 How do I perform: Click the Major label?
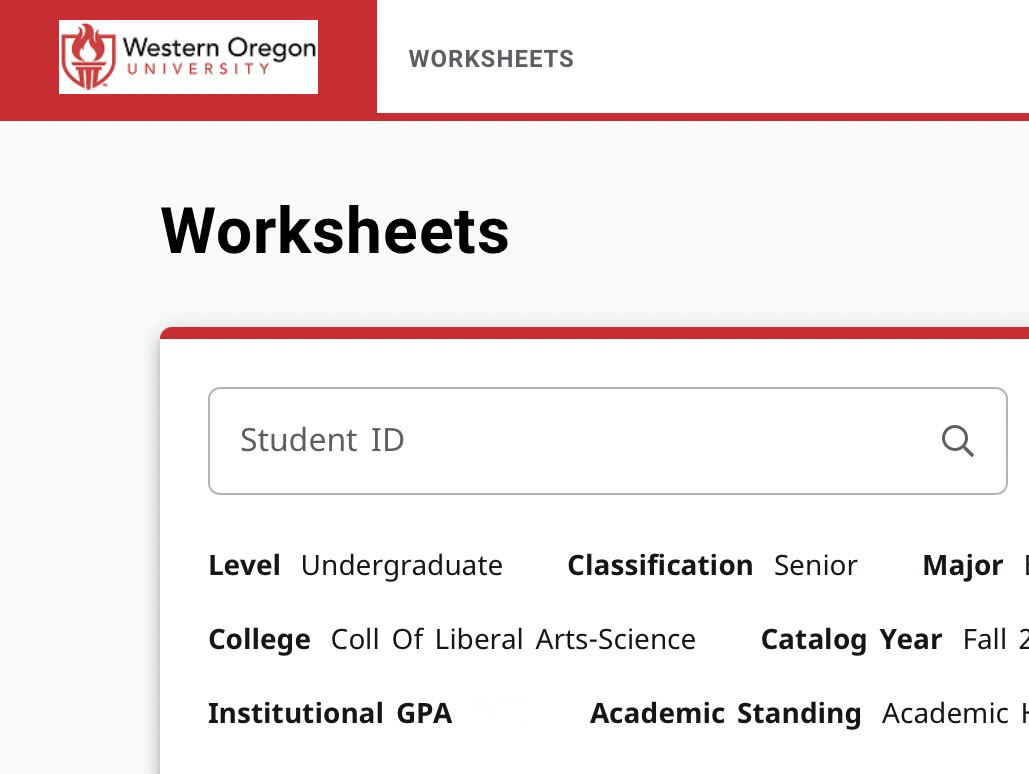(962, 565)
